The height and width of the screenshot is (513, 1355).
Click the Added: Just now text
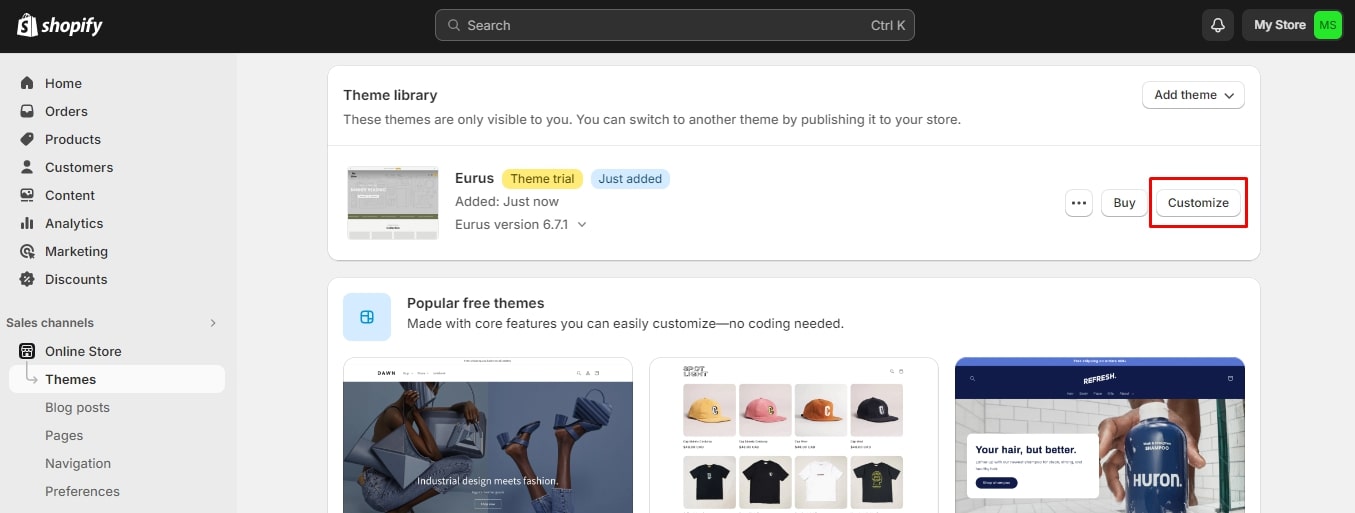point(507,201)
